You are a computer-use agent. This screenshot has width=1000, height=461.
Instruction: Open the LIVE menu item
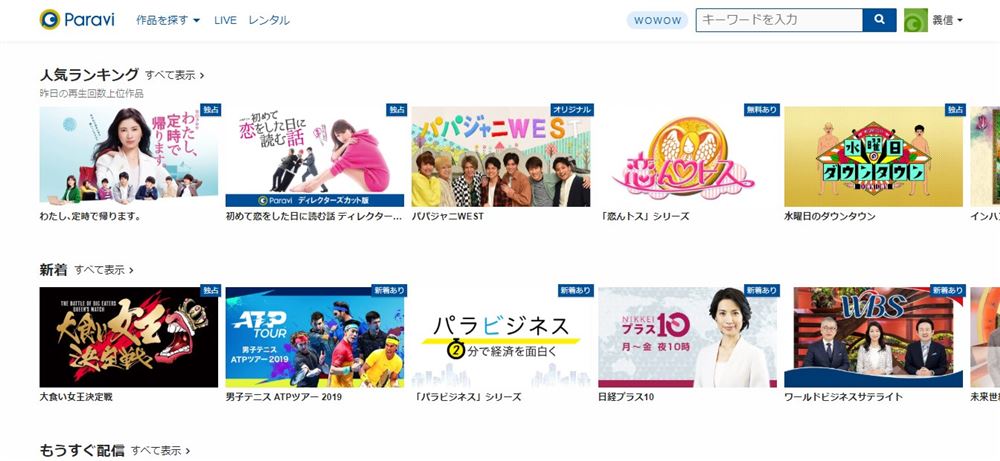click(225, 20)
